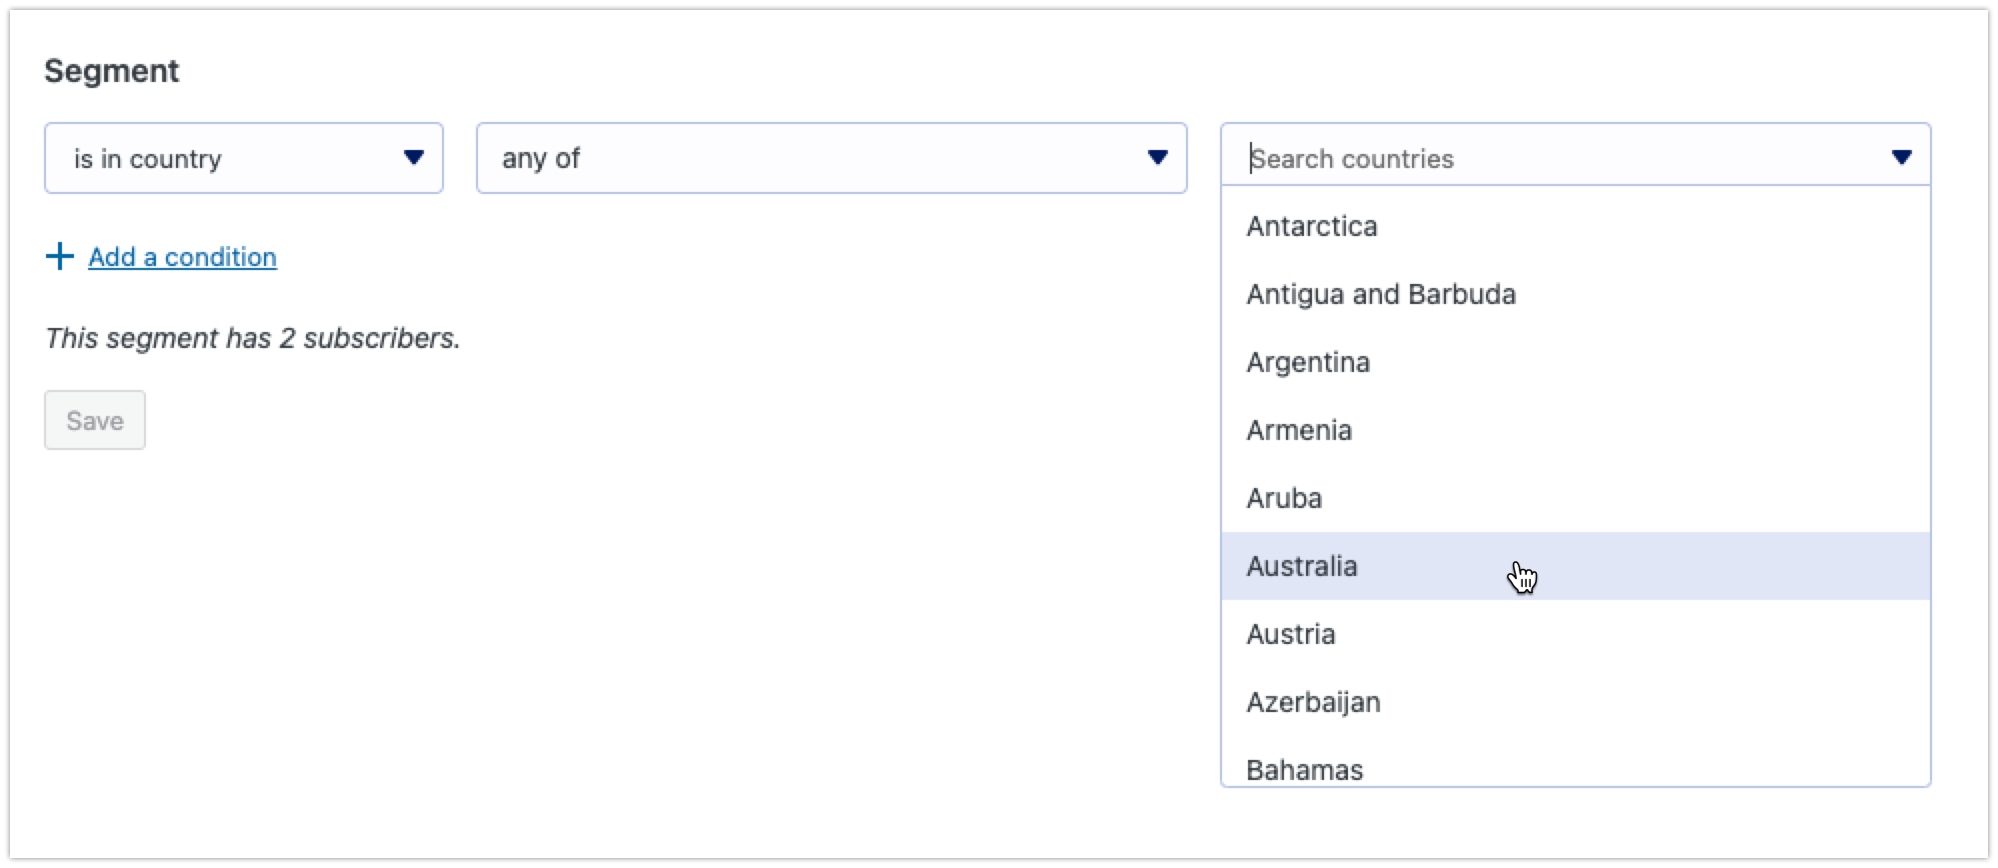Select Austria from the country list
Viewport: 1998px width, 868px height.
click(1575, 635)
